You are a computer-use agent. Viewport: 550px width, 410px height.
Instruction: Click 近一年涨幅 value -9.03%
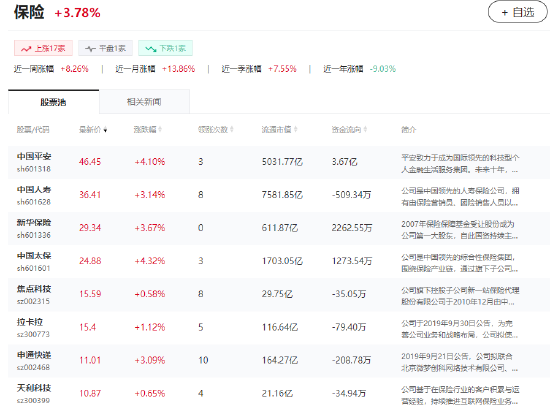[383, 69]
